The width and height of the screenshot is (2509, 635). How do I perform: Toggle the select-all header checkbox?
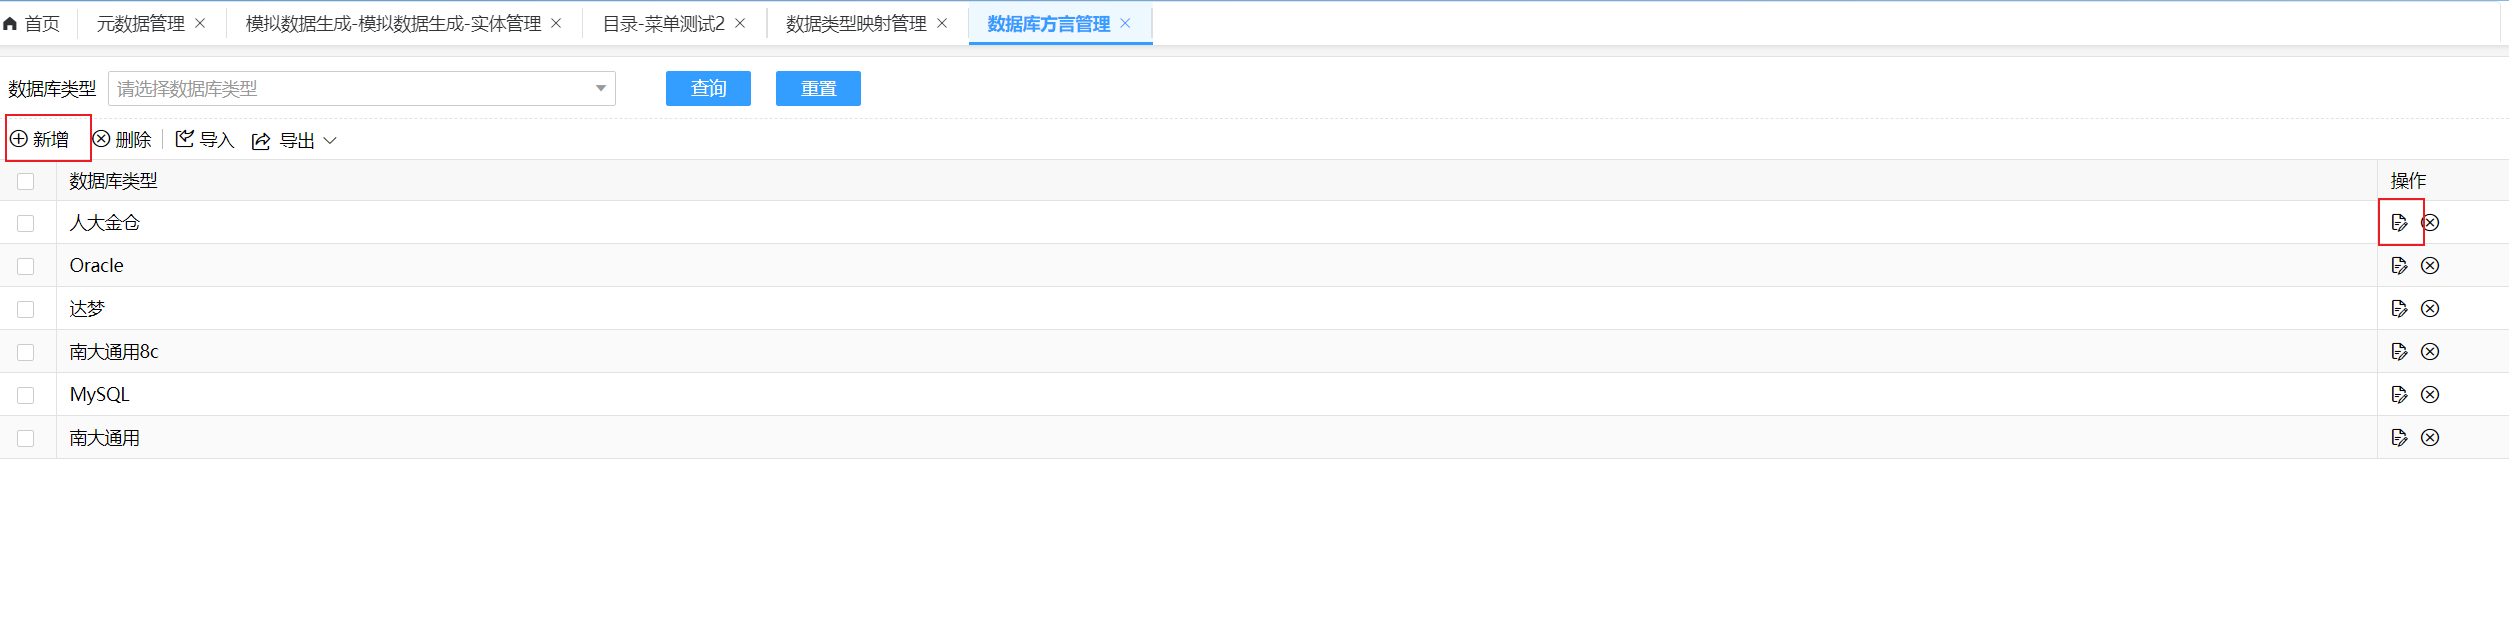[26, 182]
